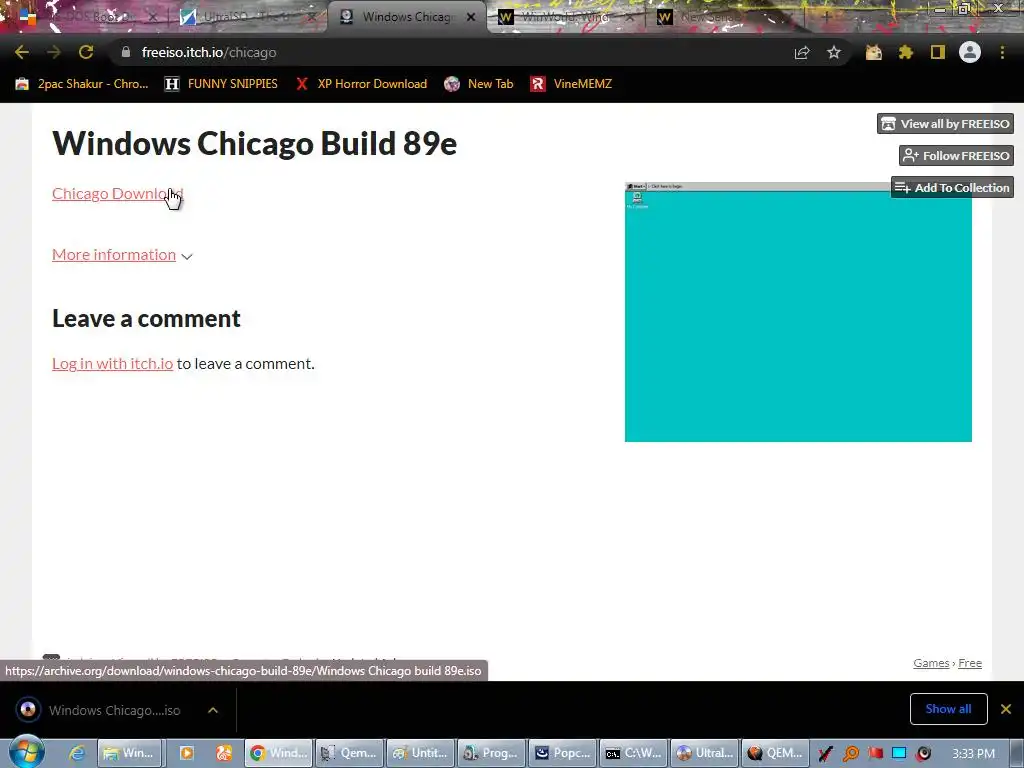Share this page via the share icon

802,53
